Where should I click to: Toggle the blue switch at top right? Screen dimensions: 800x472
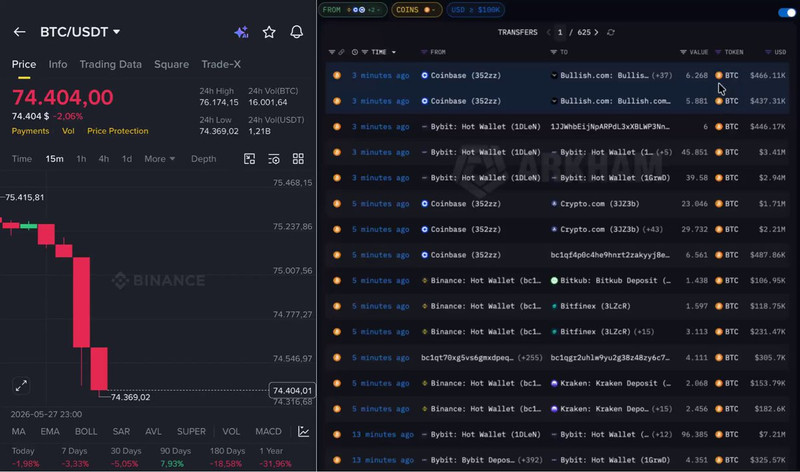[787, 12]
